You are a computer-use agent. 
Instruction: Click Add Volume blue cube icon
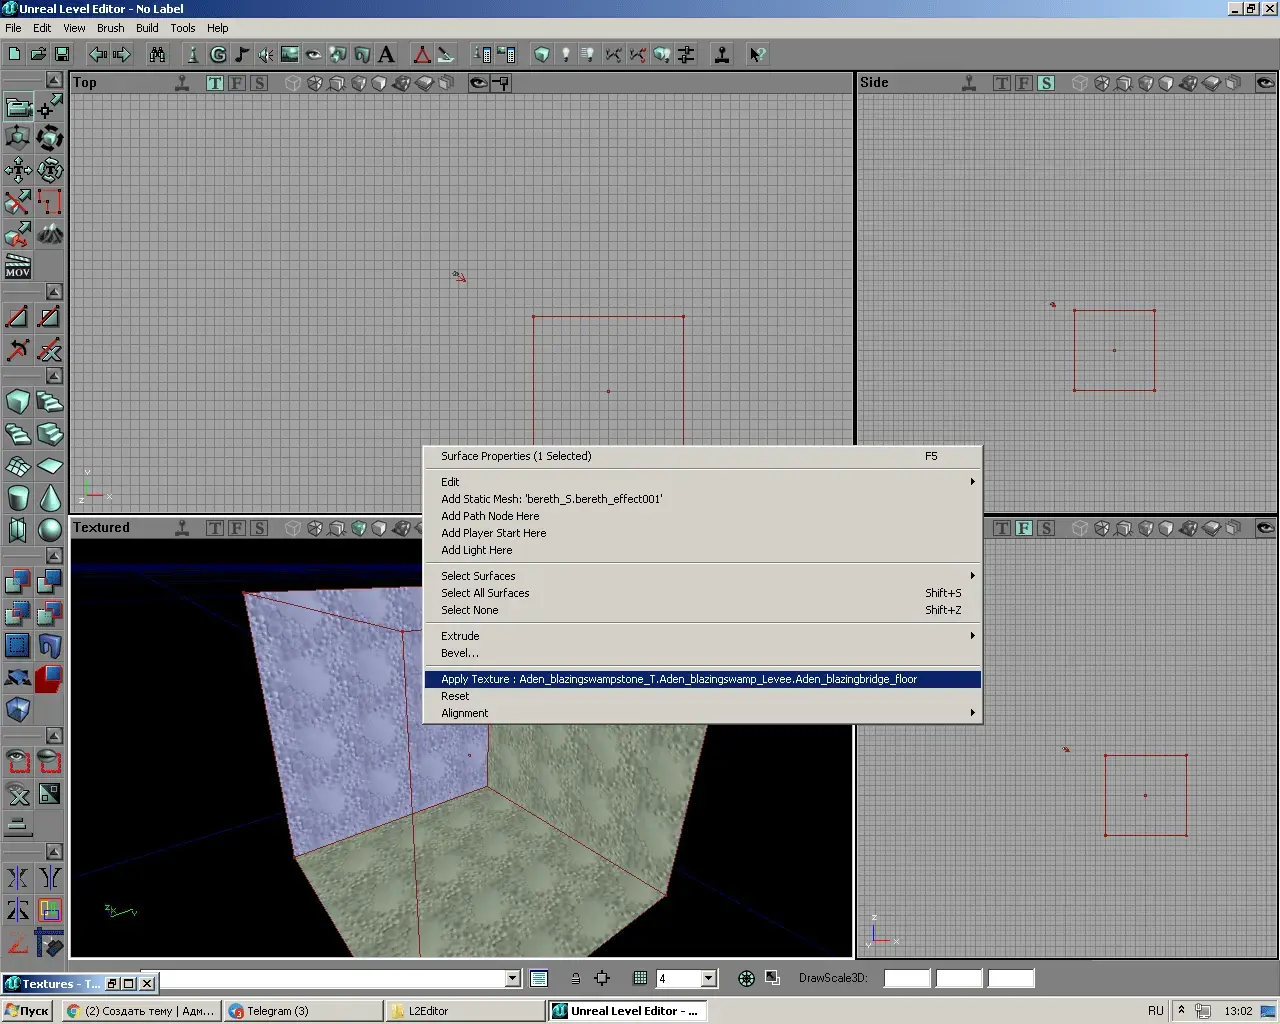(18, 709)
